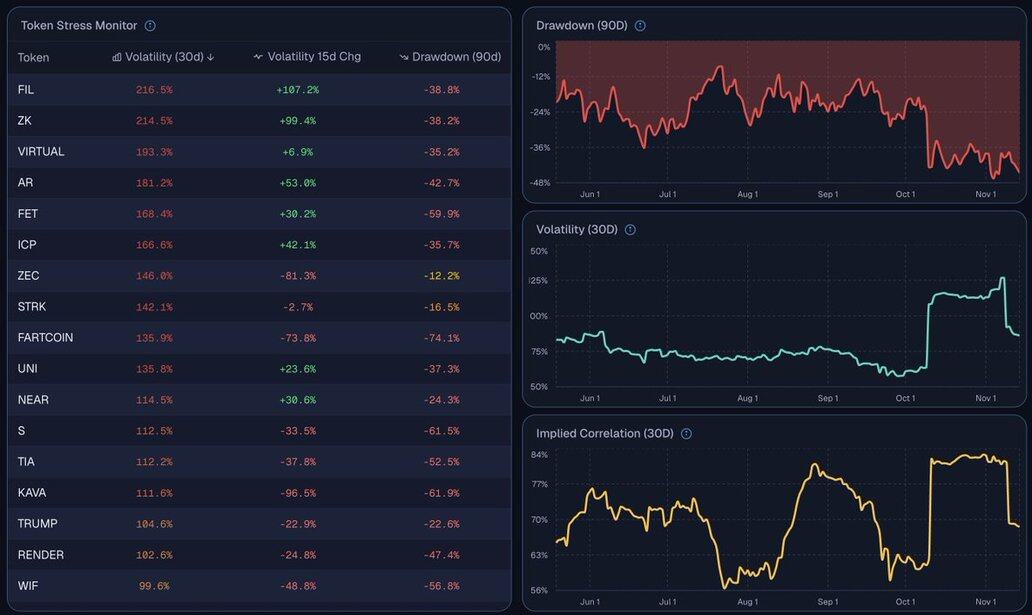
Task: Sort the table by Token column header
Action: (x=33, y=58)
